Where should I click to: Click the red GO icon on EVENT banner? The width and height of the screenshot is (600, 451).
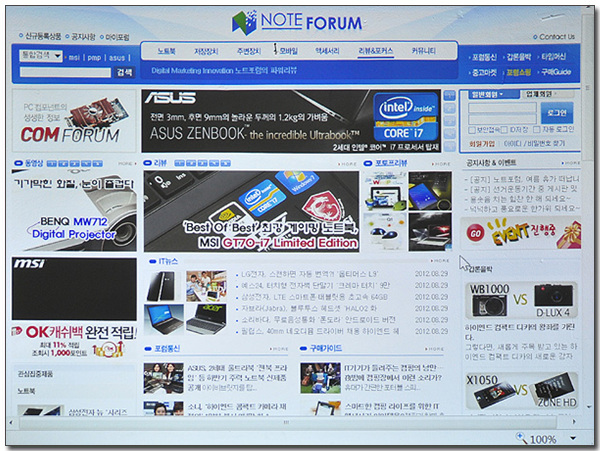475,233
